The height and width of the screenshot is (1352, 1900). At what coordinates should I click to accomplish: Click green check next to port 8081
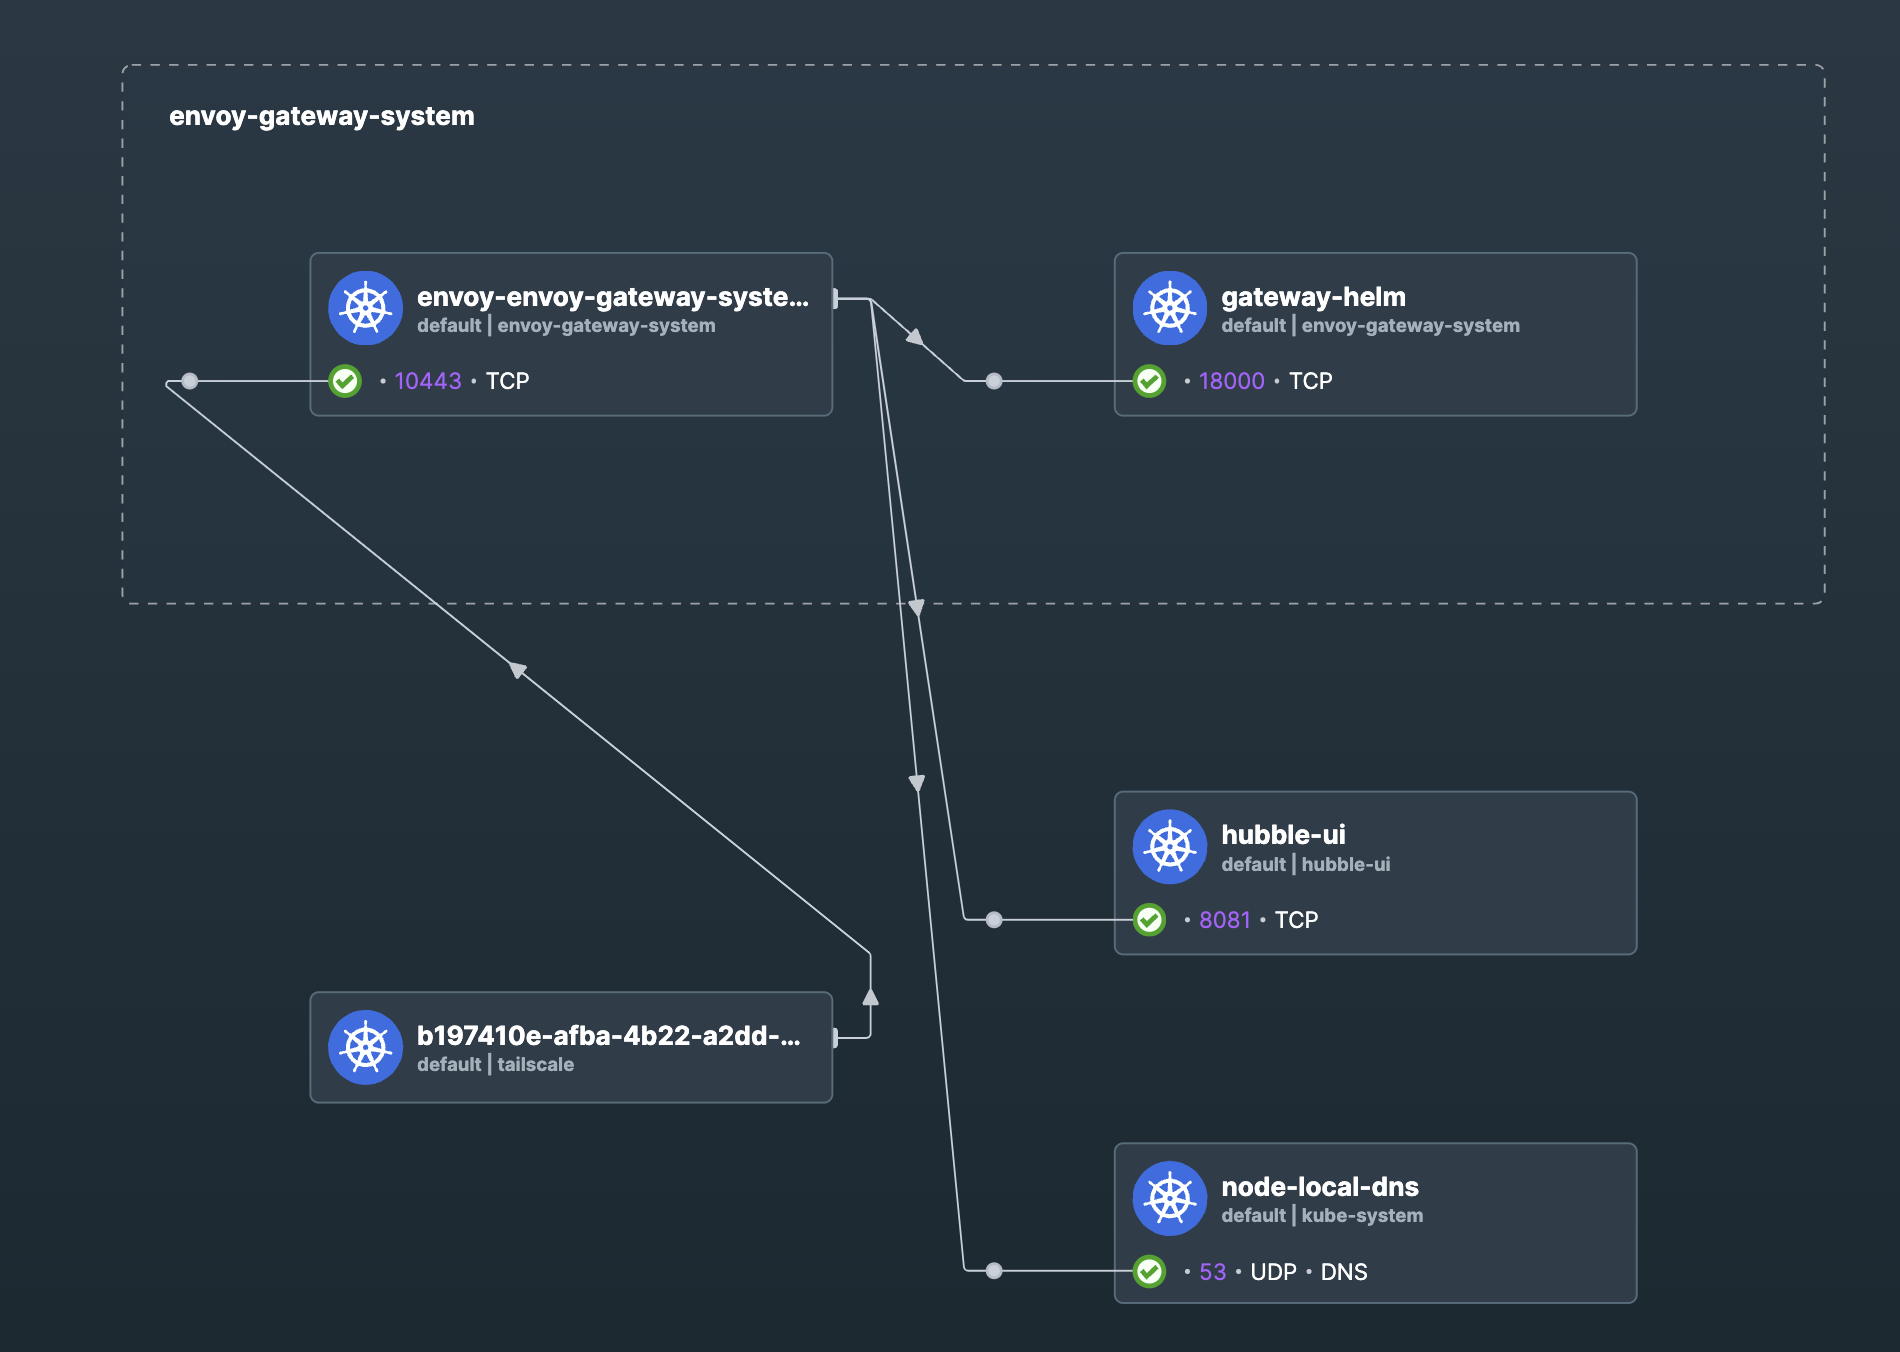pyautogui.click(x=1150, y=920)
